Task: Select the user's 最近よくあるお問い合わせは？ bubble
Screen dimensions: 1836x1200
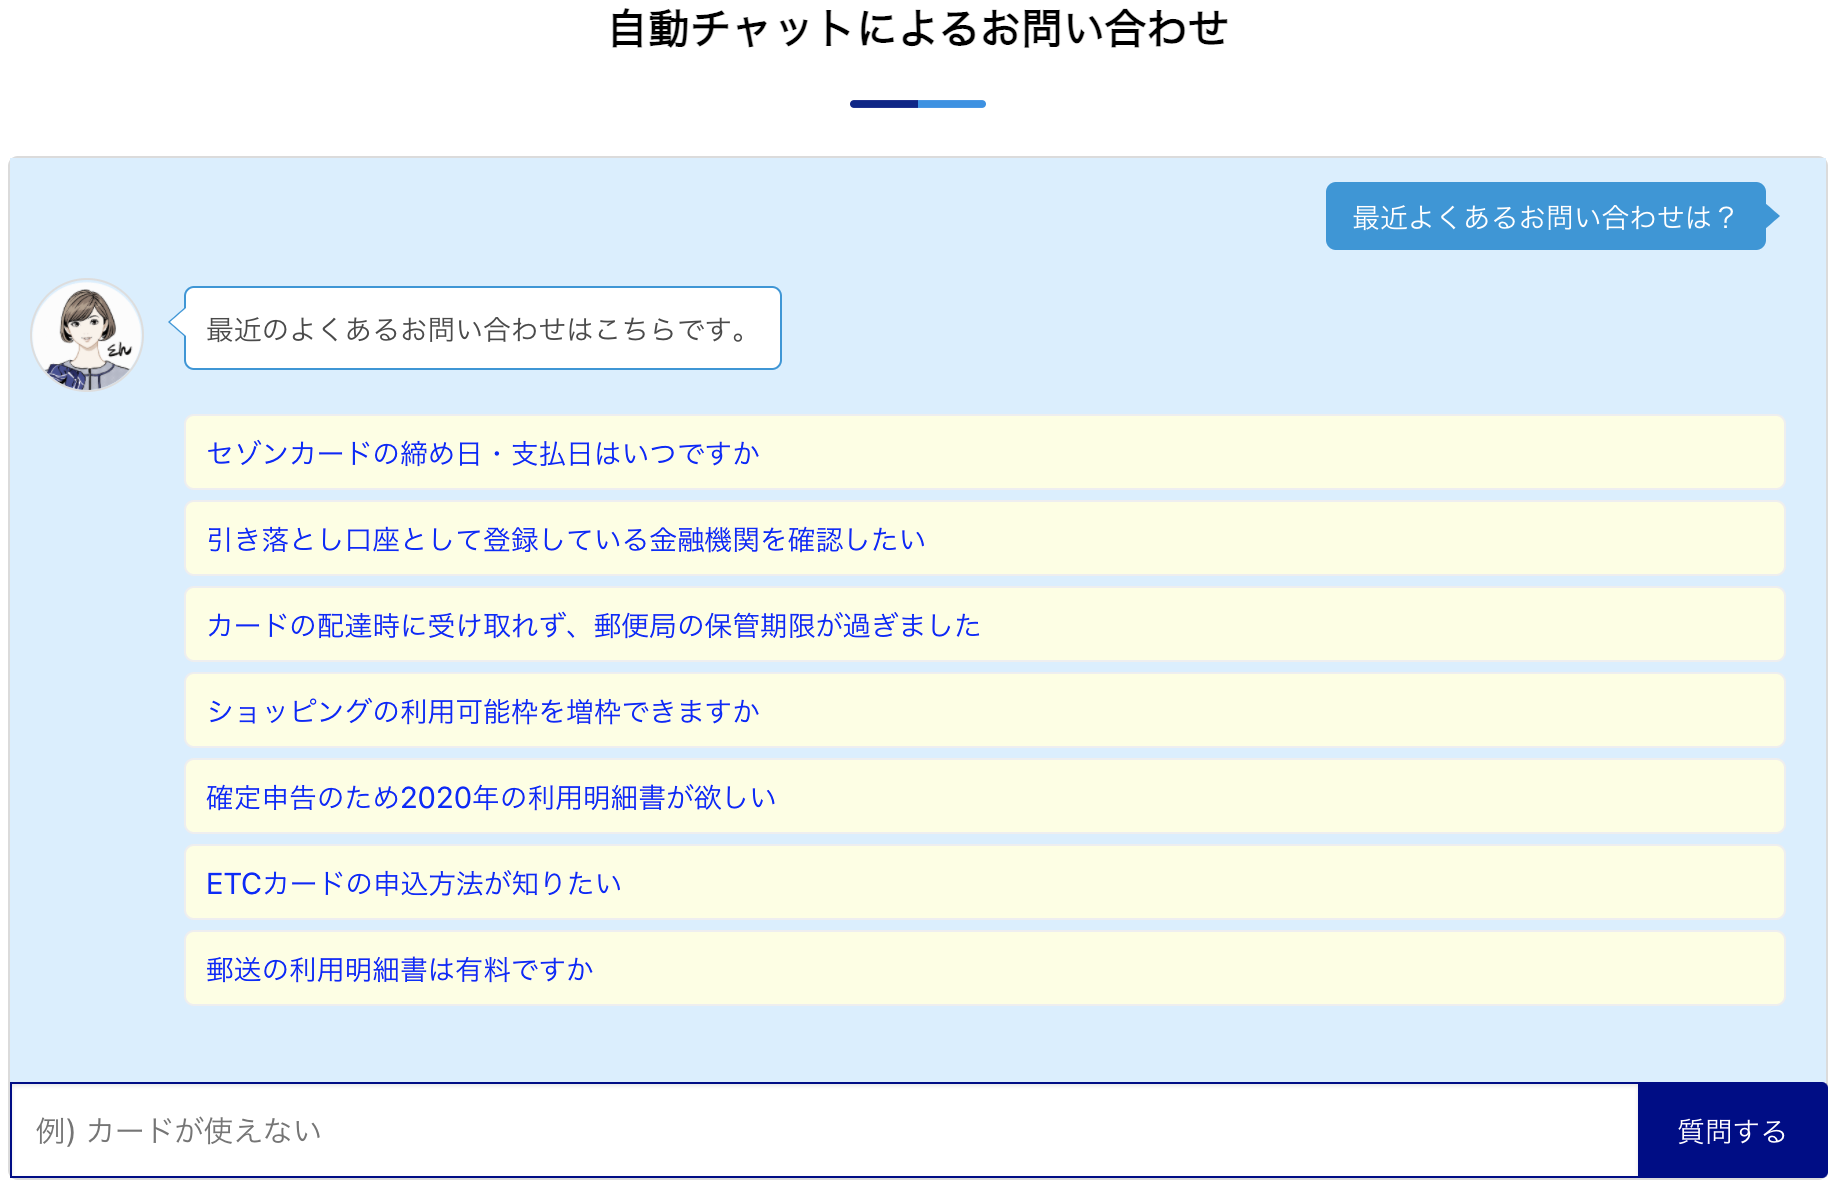Action: click(1544, 216)
